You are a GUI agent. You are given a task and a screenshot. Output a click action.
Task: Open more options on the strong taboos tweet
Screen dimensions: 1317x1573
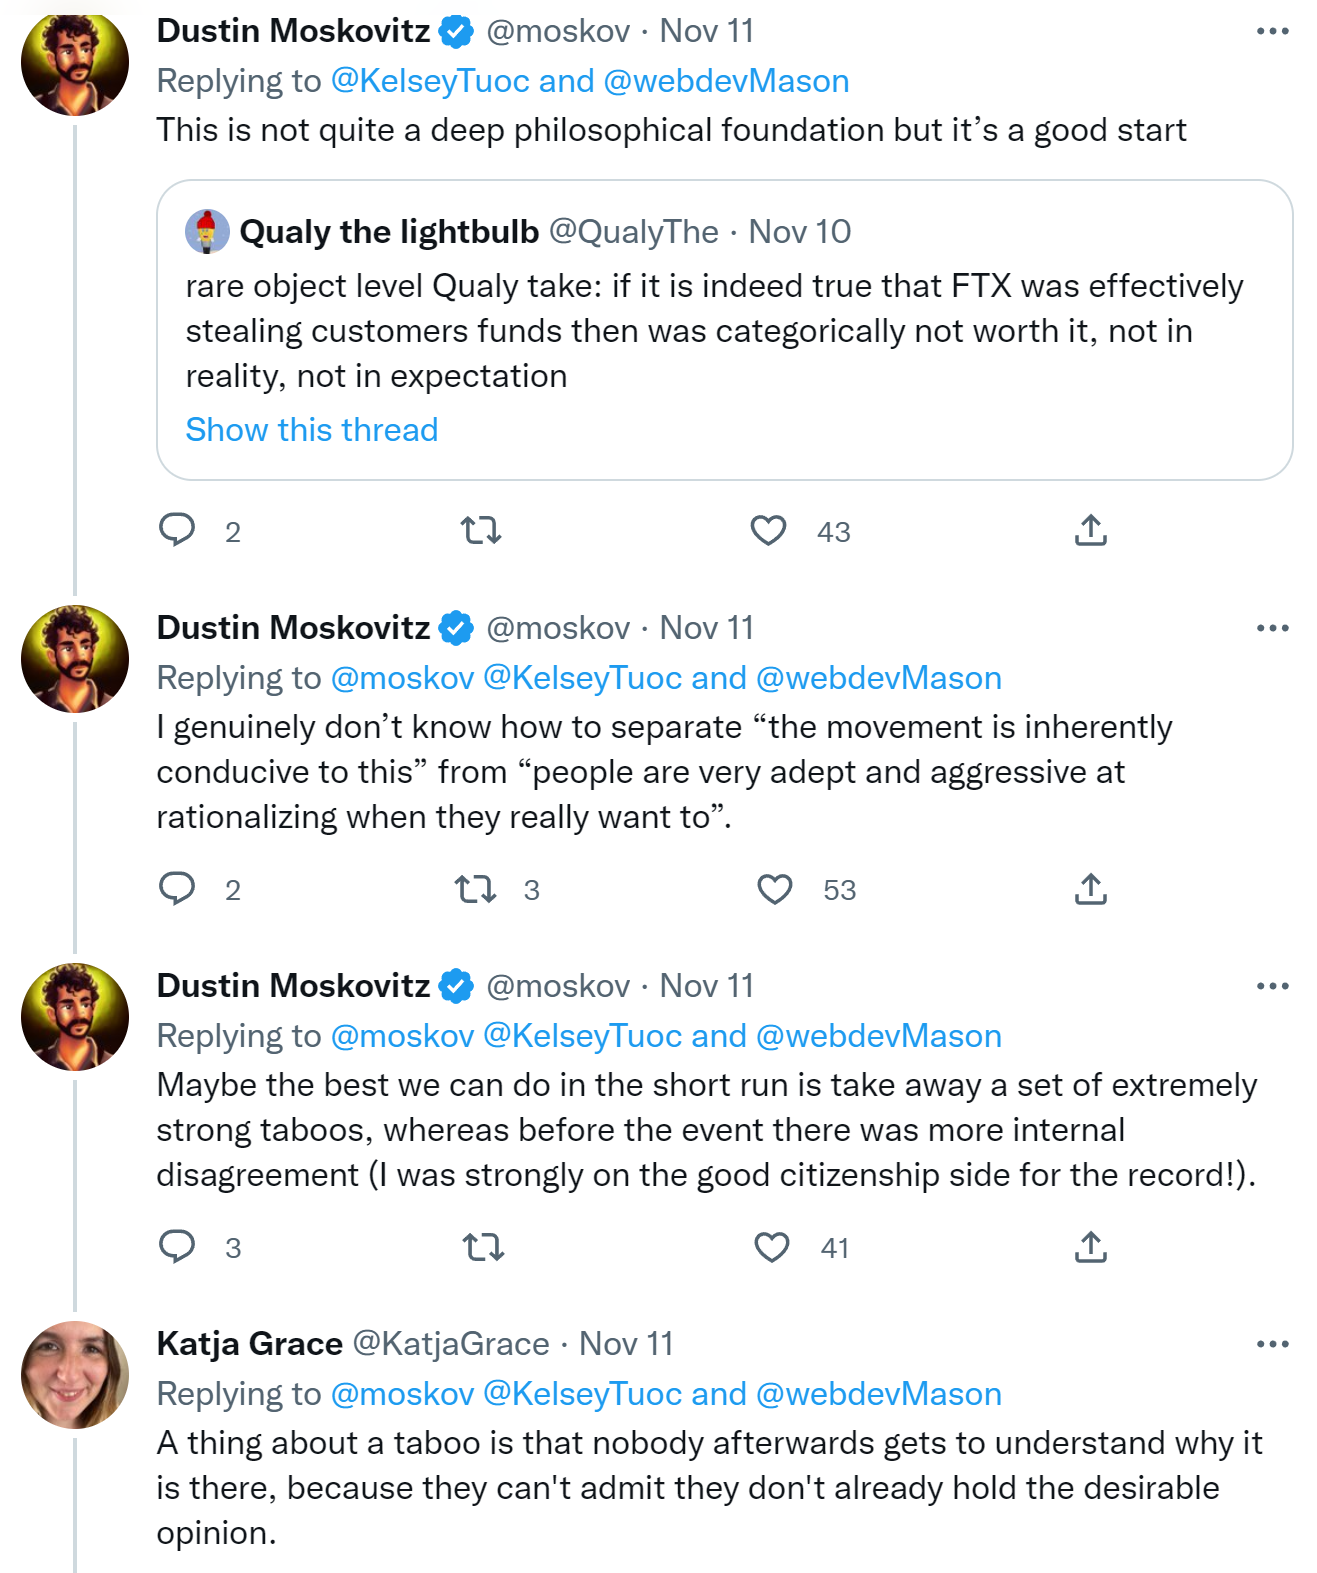tap(1272, 986)
